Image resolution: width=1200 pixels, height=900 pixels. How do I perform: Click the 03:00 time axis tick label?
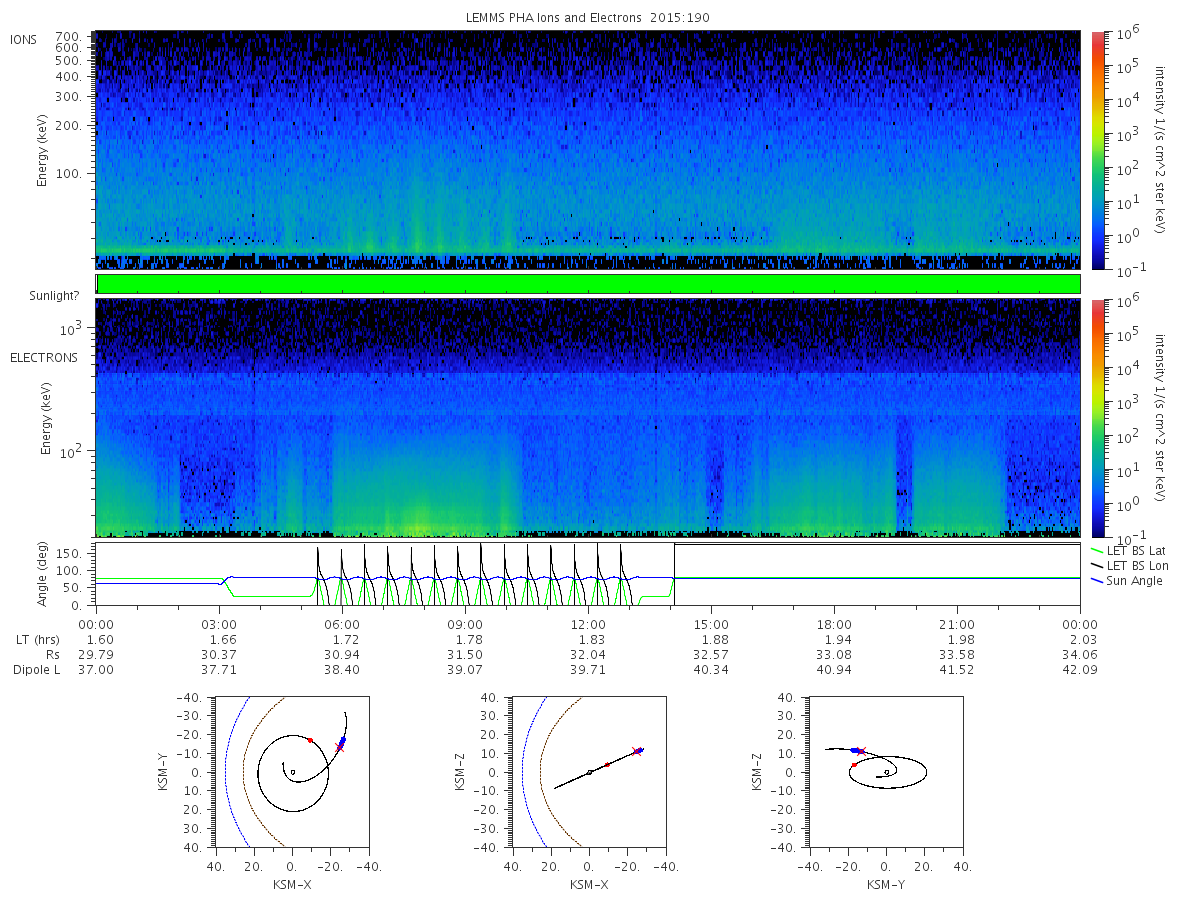[x=219, y=624]
